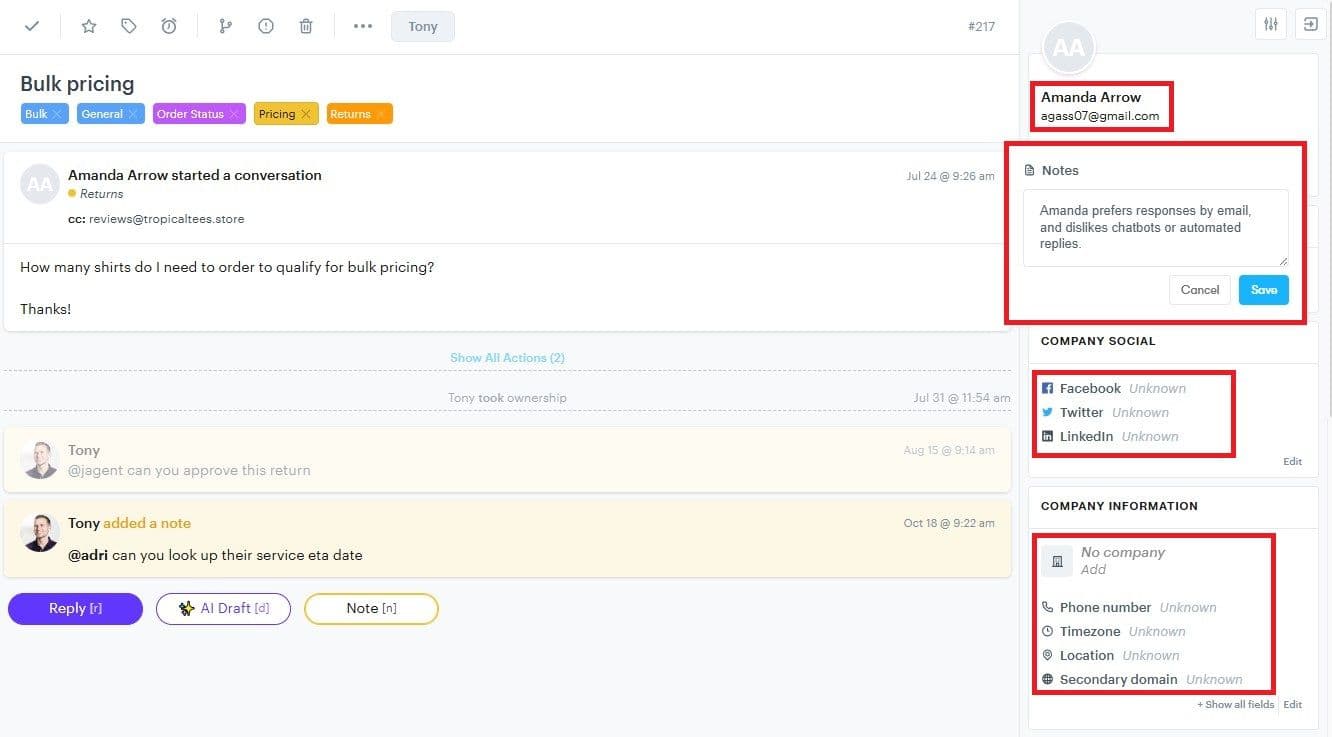Screen dimensions: 1332x737
Task: Click the merge conversation branch icon
Action: click(226, 26)
